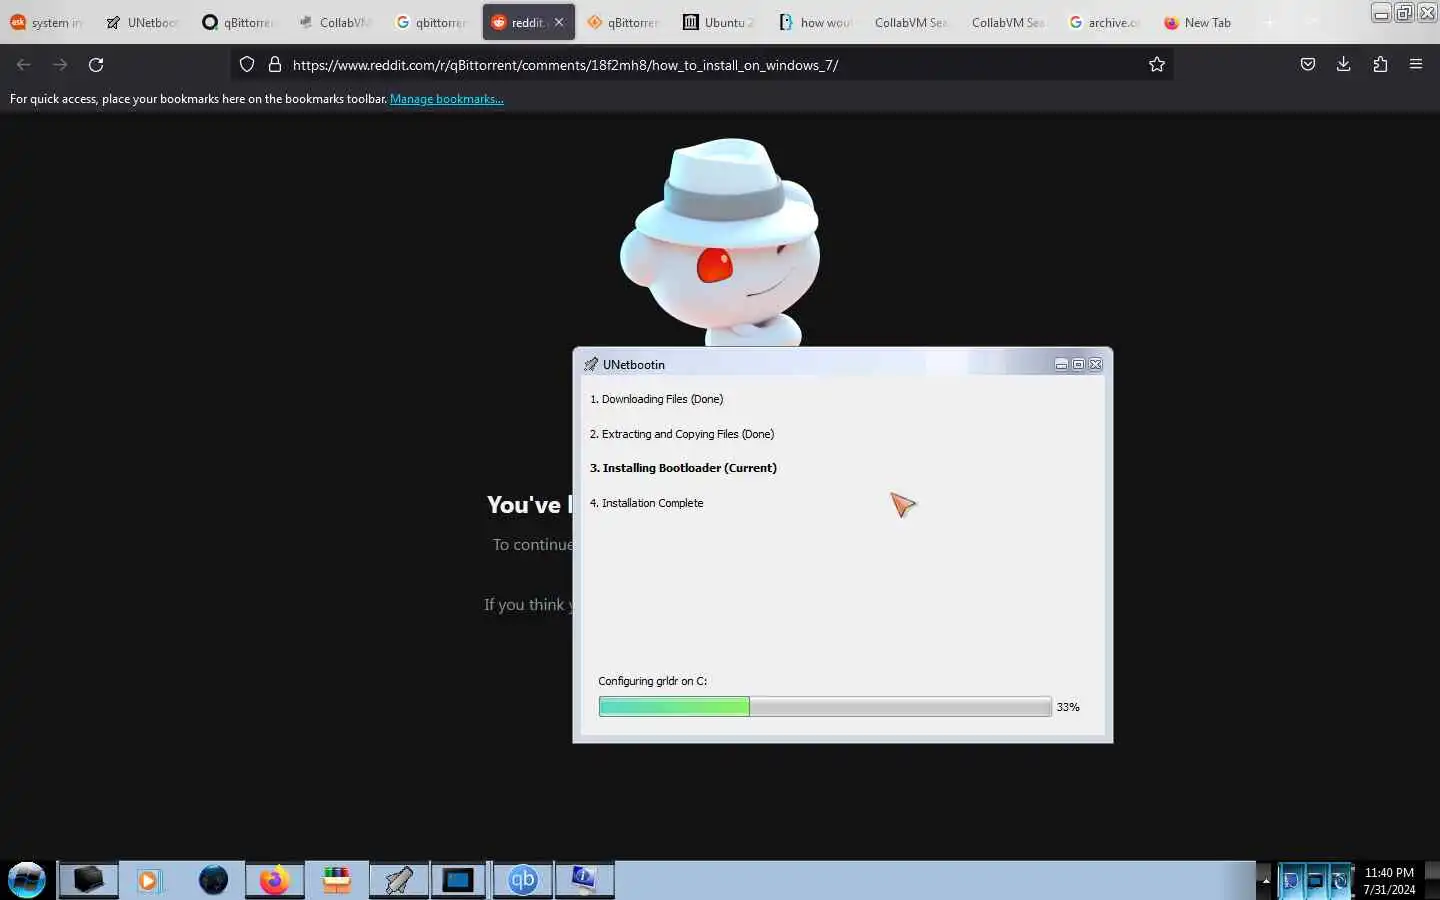The width and height of the screenshot is (1440, 900).
Task: Open the Google 'qbittorrer' search tab
Action: 431,22
